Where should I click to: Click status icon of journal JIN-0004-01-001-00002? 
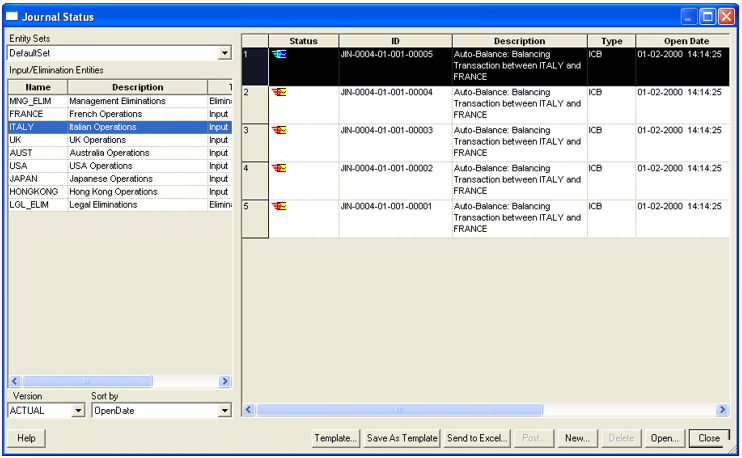(x=279, y=168)
